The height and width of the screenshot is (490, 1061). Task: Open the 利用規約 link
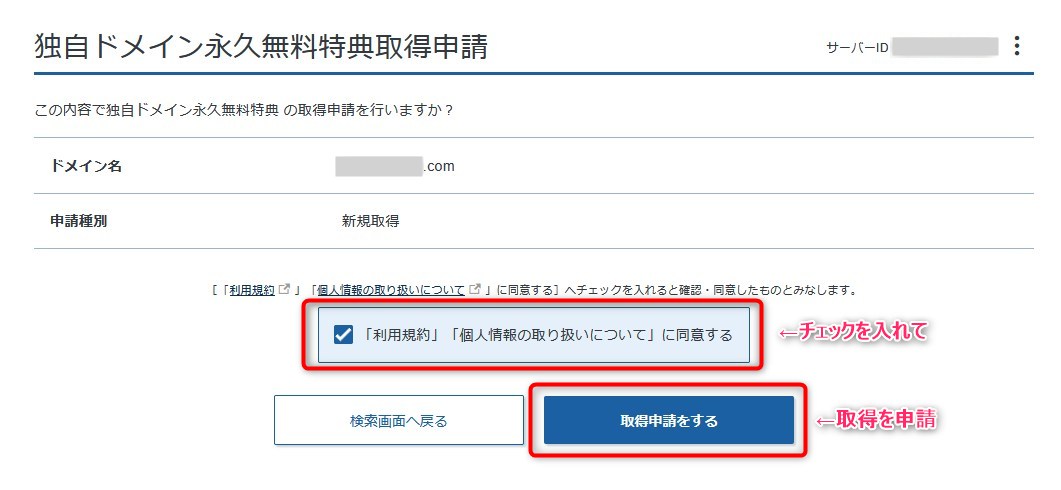(x=252, y=290)
